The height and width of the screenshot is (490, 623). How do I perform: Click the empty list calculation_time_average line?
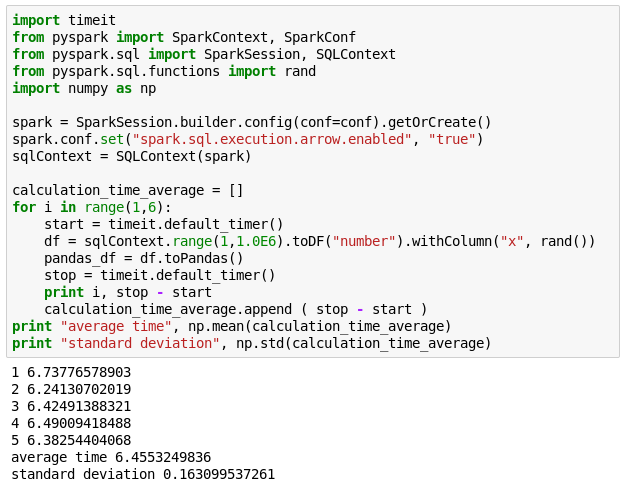128,190
